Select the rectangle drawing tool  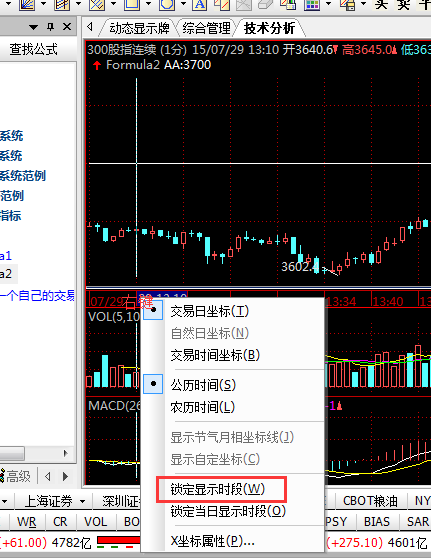click(131, 4)
